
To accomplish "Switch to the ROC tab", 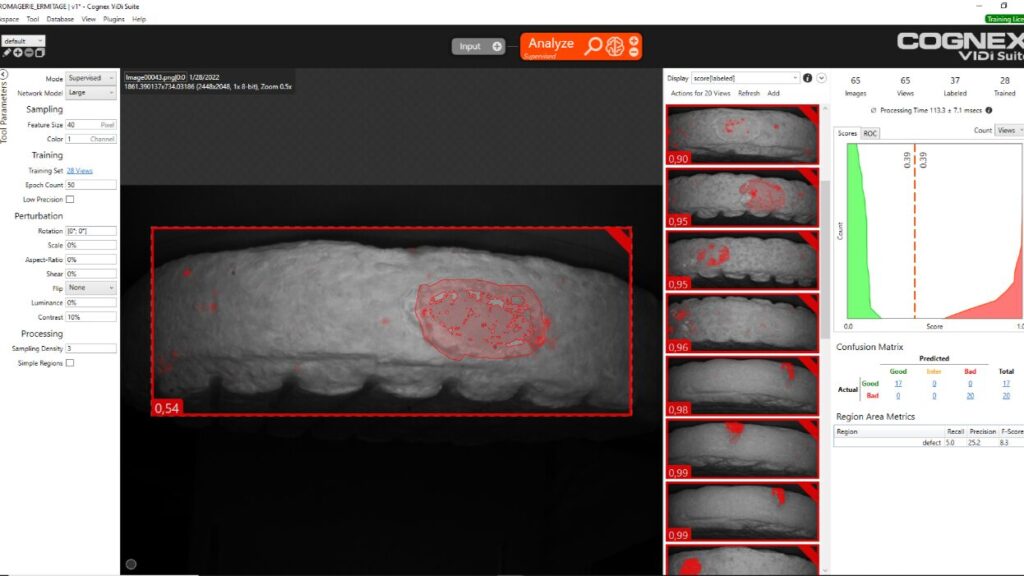I will click(x=870, y=133).
